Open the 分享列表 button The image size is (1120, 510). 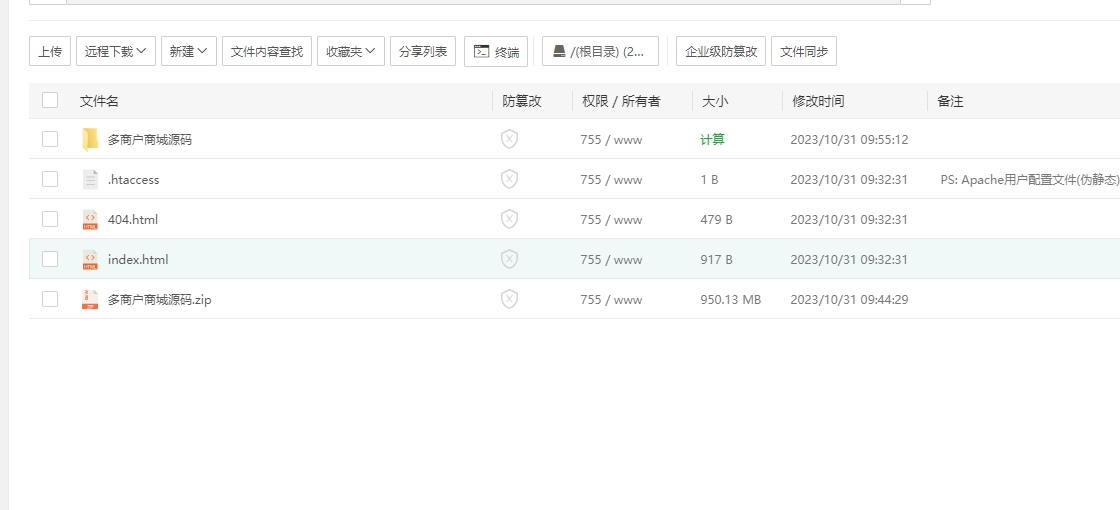[423, 51]
